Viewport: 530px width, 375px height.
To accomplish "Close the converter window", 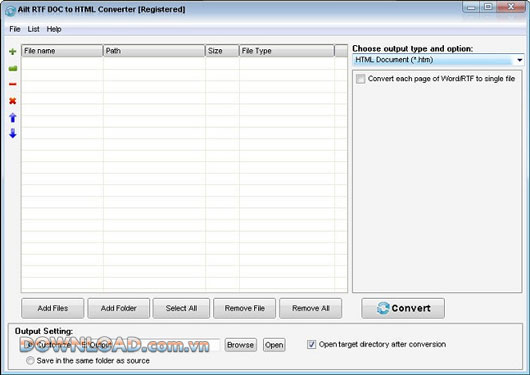I will tap(511, 7).
